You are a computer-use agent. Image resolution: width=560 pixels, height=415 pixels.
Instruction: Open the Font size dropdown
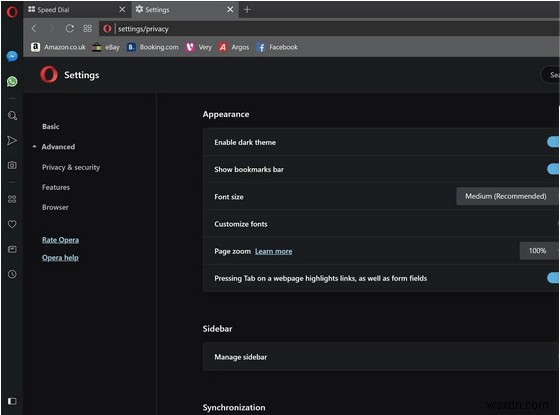pos(507,196)
